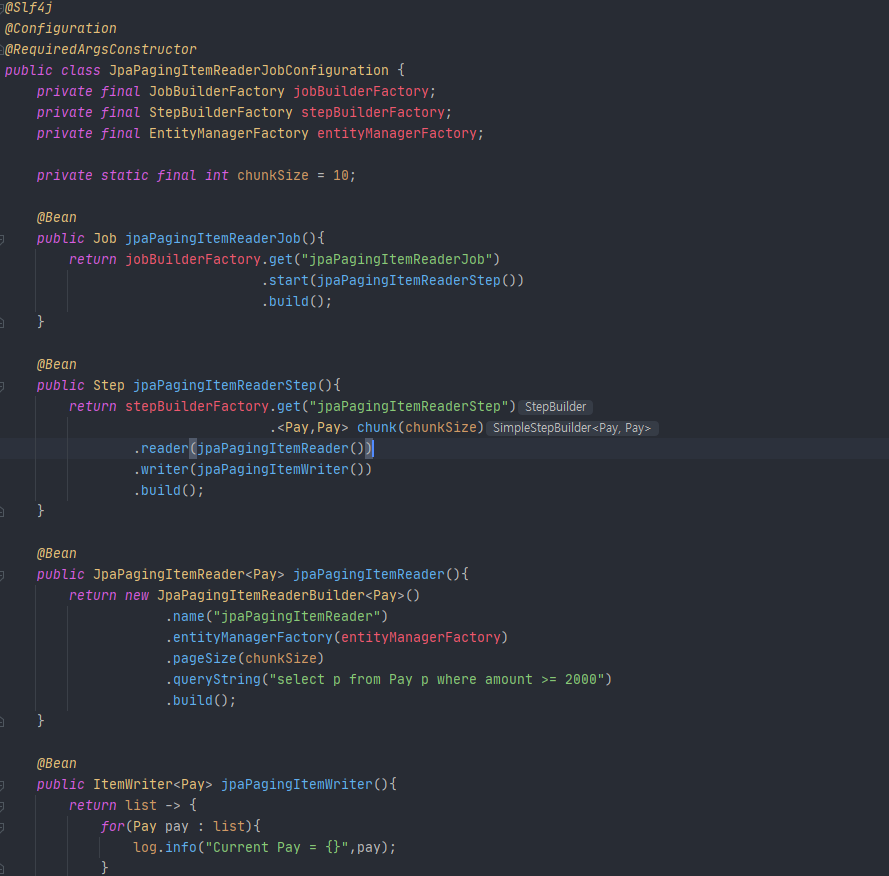Click the string "jpaPagingItemReaderJob"

pyautogui.click(x=397, y=259)
